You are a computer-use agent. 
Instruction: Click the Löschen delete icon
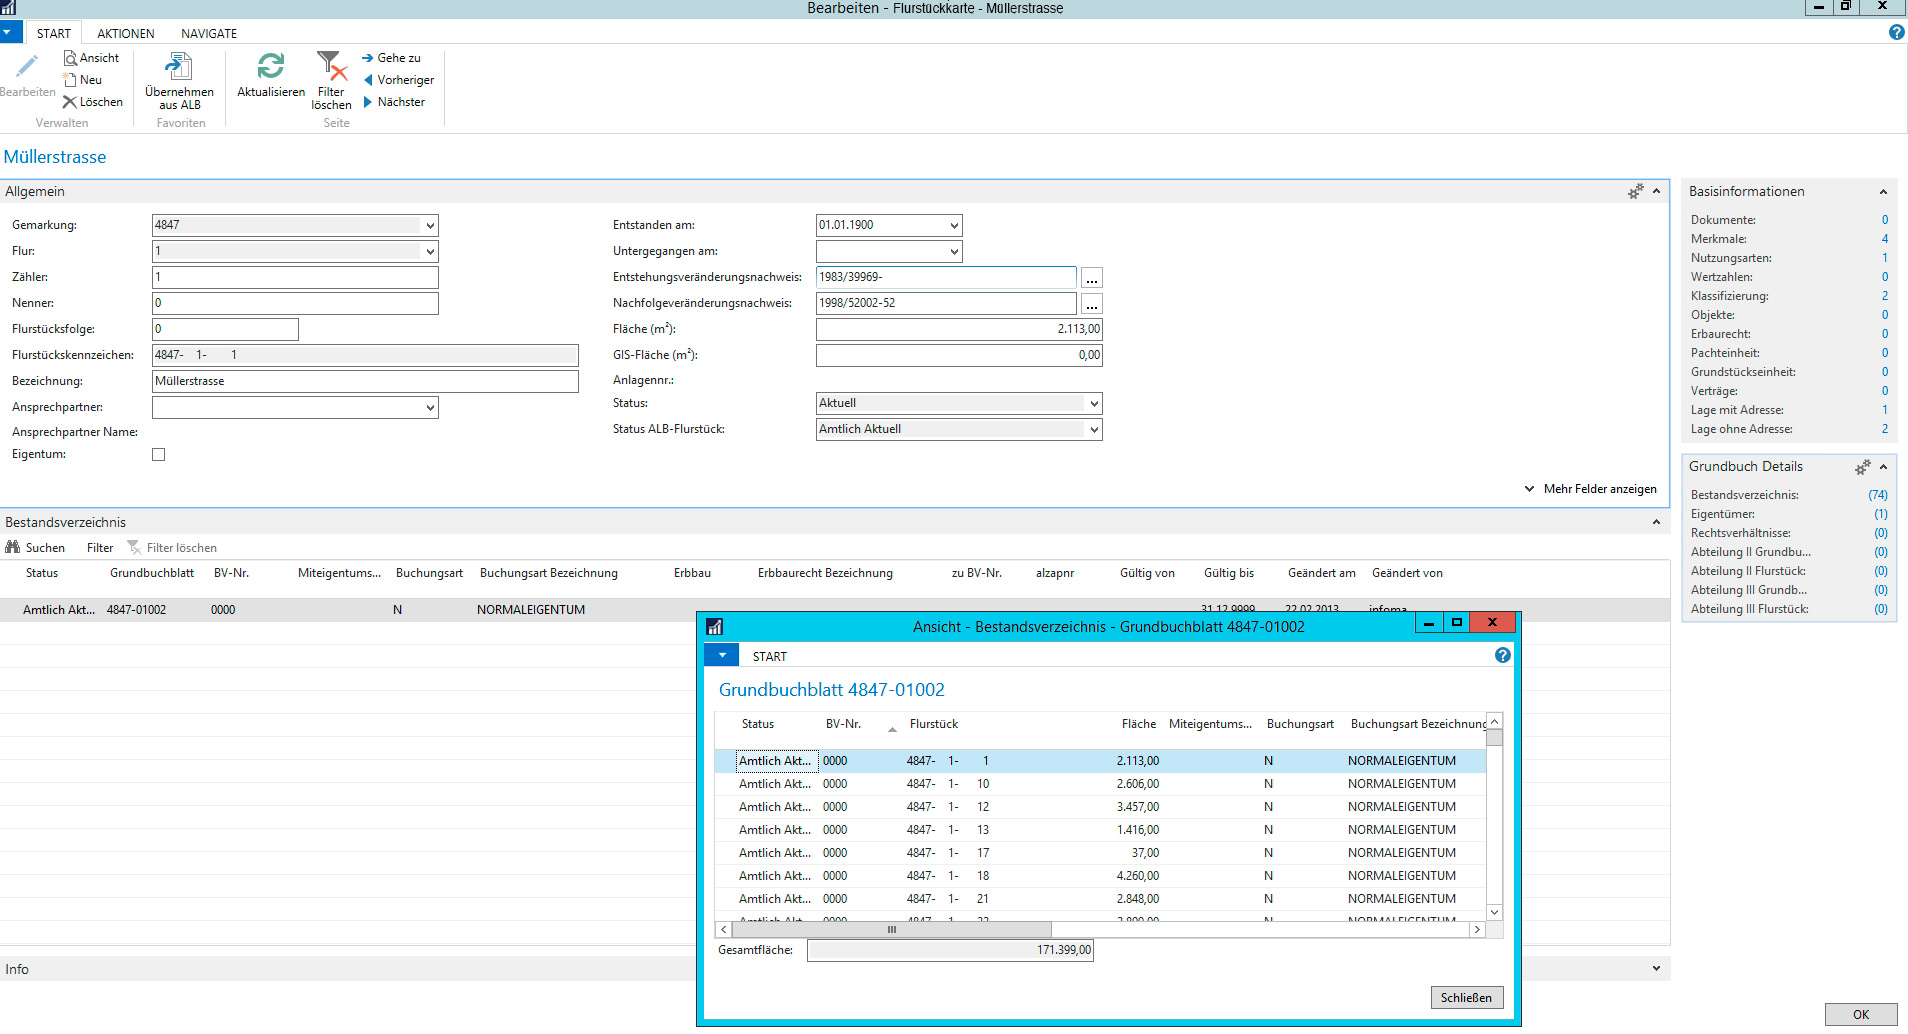70,102
